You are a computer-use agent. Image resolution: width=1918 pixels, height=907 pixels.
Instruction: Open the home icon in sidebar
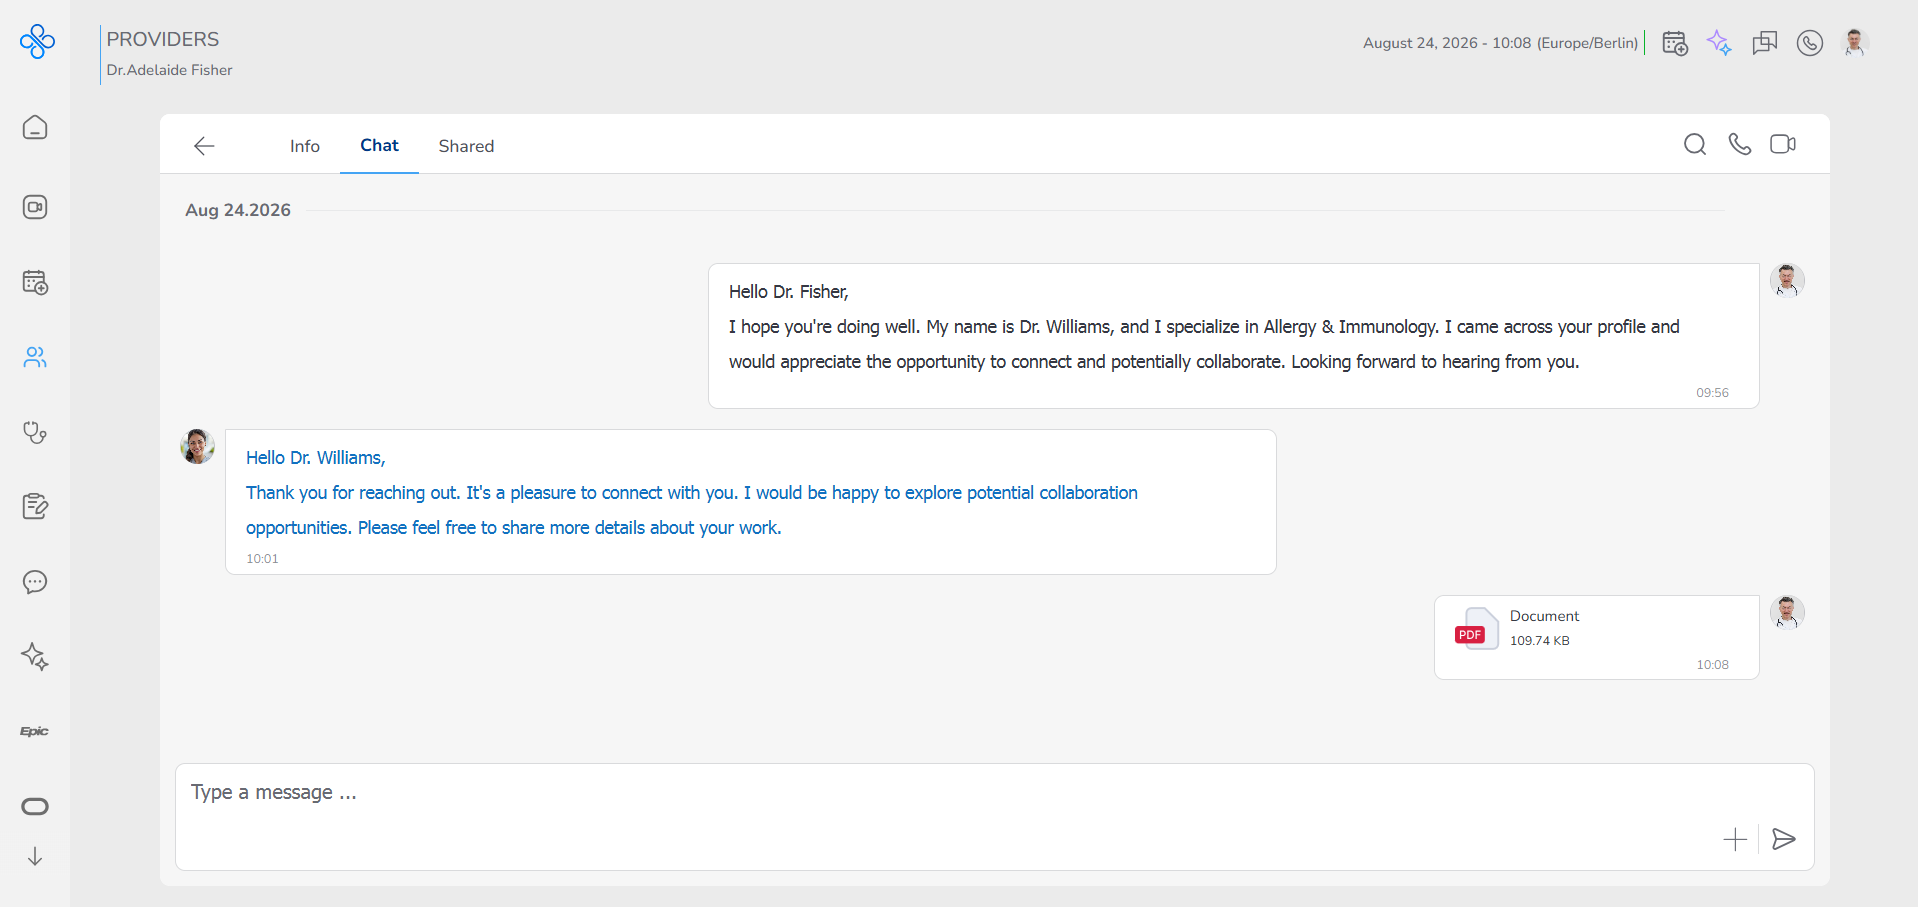coord(35,128)
